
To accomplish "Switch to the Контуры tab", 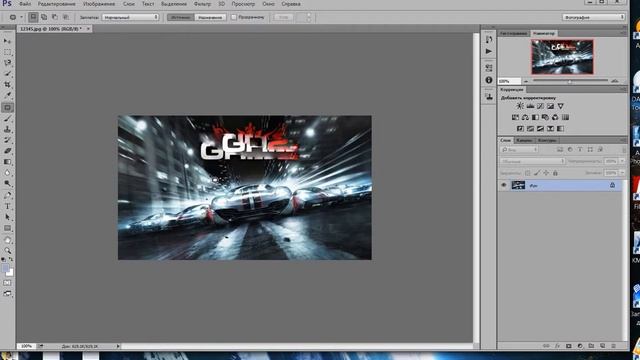I will click(547, 140).
